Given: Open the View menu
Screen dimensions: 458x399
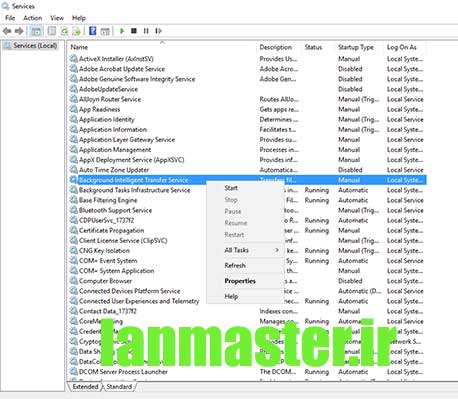Looking at the screenshot, I should (57, 18).
